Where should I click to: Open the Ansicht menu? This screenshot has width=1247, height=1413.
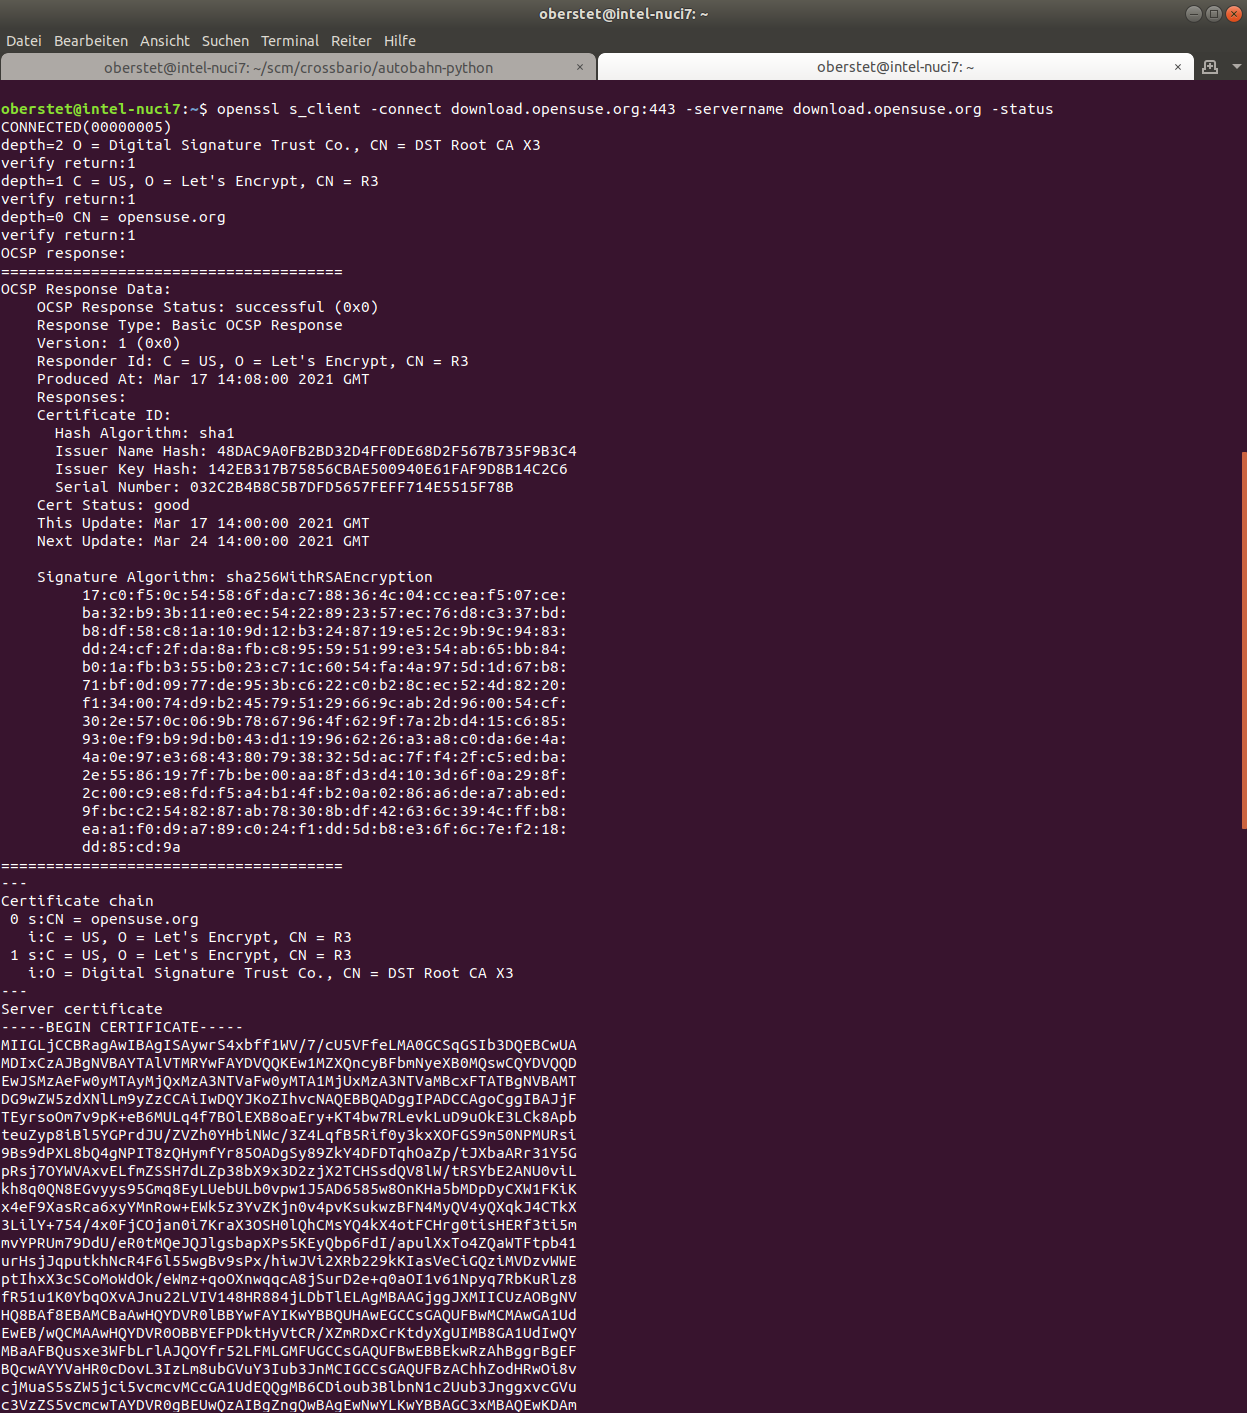coord(164,41)
